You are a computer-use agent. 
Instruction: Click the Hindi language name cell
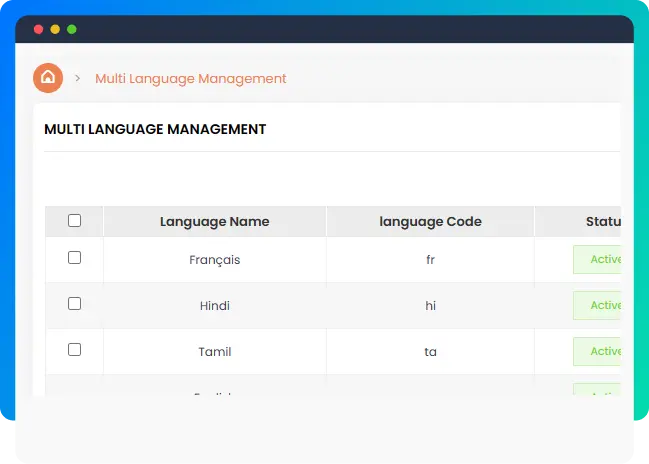click(214, 306)
